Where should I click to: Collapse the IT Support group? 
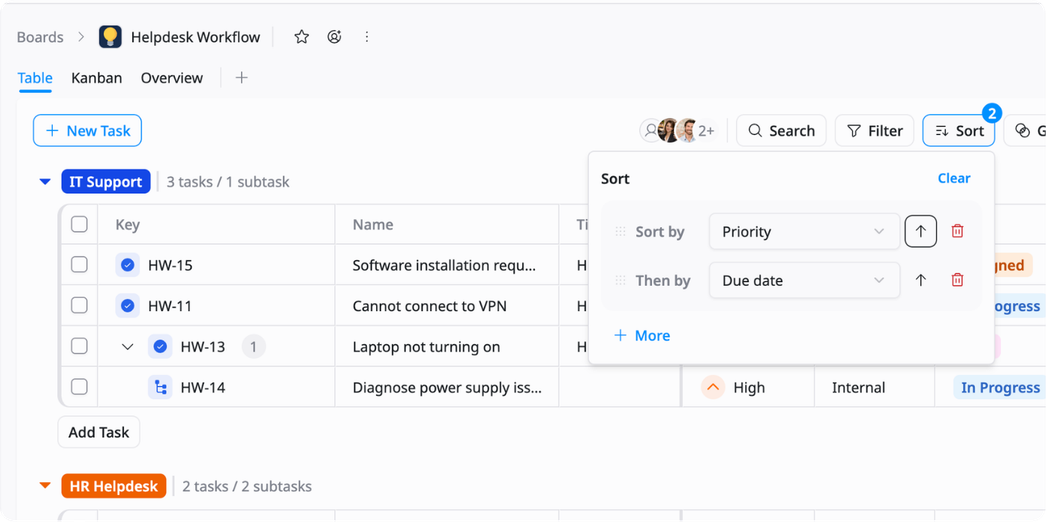(45, 182)
